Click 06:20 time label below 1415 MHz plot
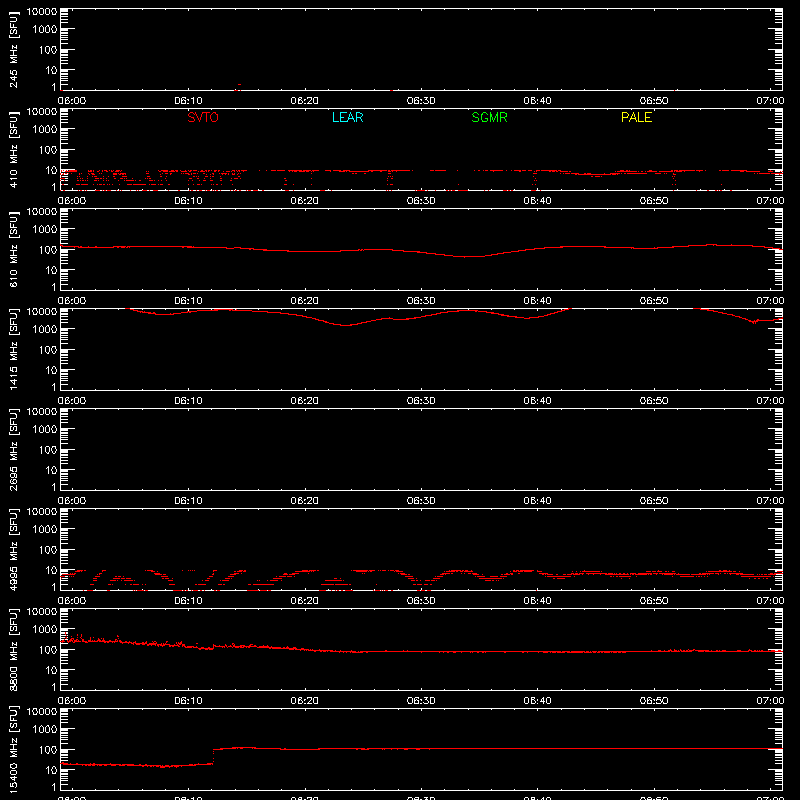The width and height of the screenshot is (800, 800). click(305, 401)
